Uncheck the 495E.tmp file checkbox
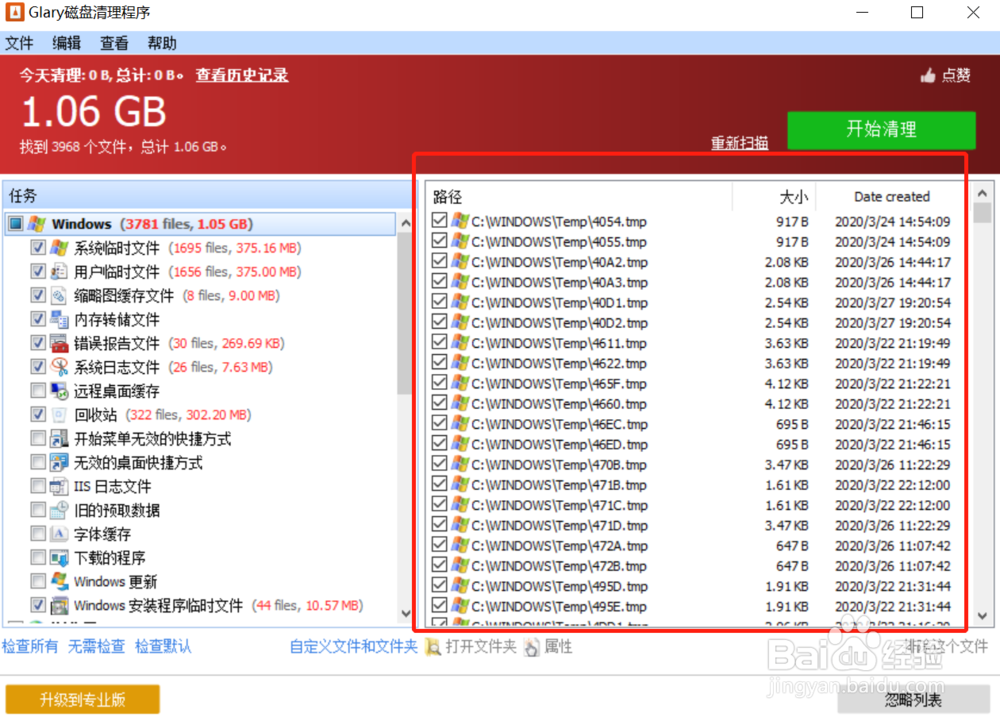The image size is (1000, 721). pyautogui.click(x=439, y=605)
